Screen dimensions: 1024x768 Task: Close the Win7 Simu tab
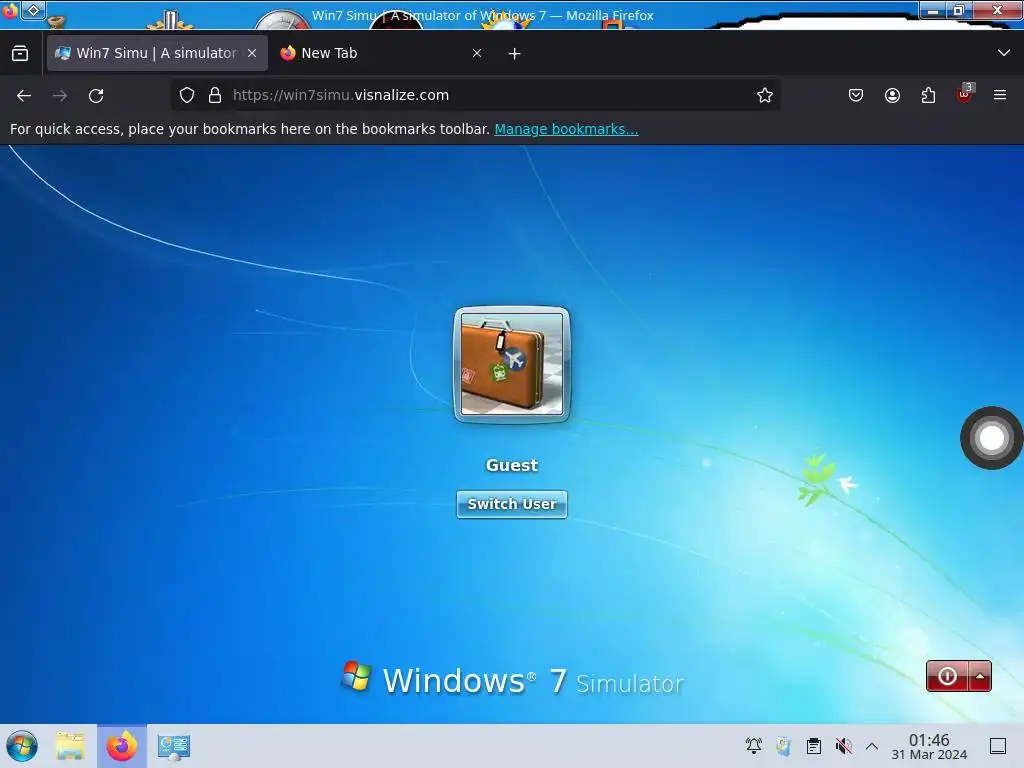coord(252,54)
